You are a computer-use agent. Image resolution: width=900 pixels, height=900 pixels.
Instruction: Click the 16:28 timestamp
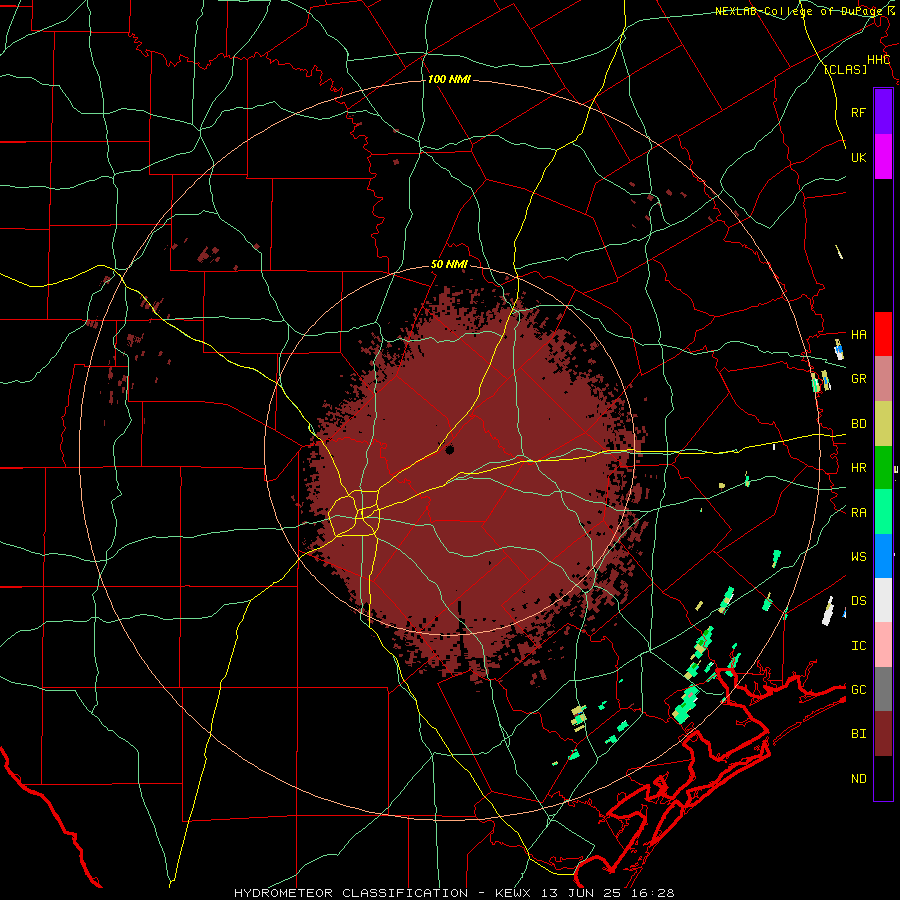pos(654,893)
